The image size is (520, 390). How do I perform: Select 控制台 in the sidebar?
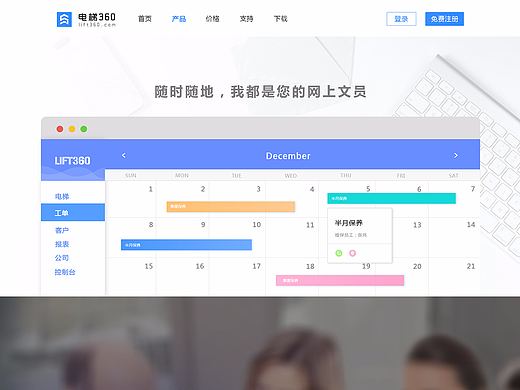click(x=65, y=272)
